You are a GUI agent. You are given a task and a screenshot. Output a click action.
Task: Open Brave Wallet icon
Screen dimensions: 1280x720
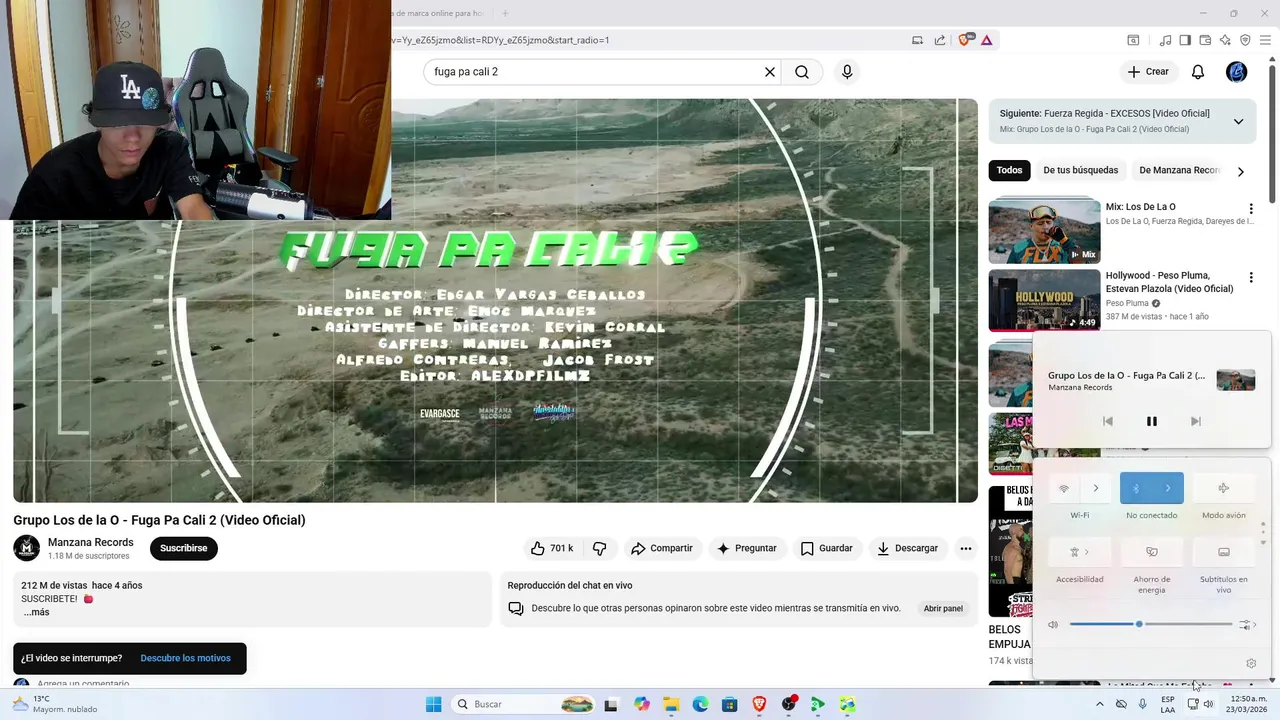pyautogui.click(x=1205, y=40)
